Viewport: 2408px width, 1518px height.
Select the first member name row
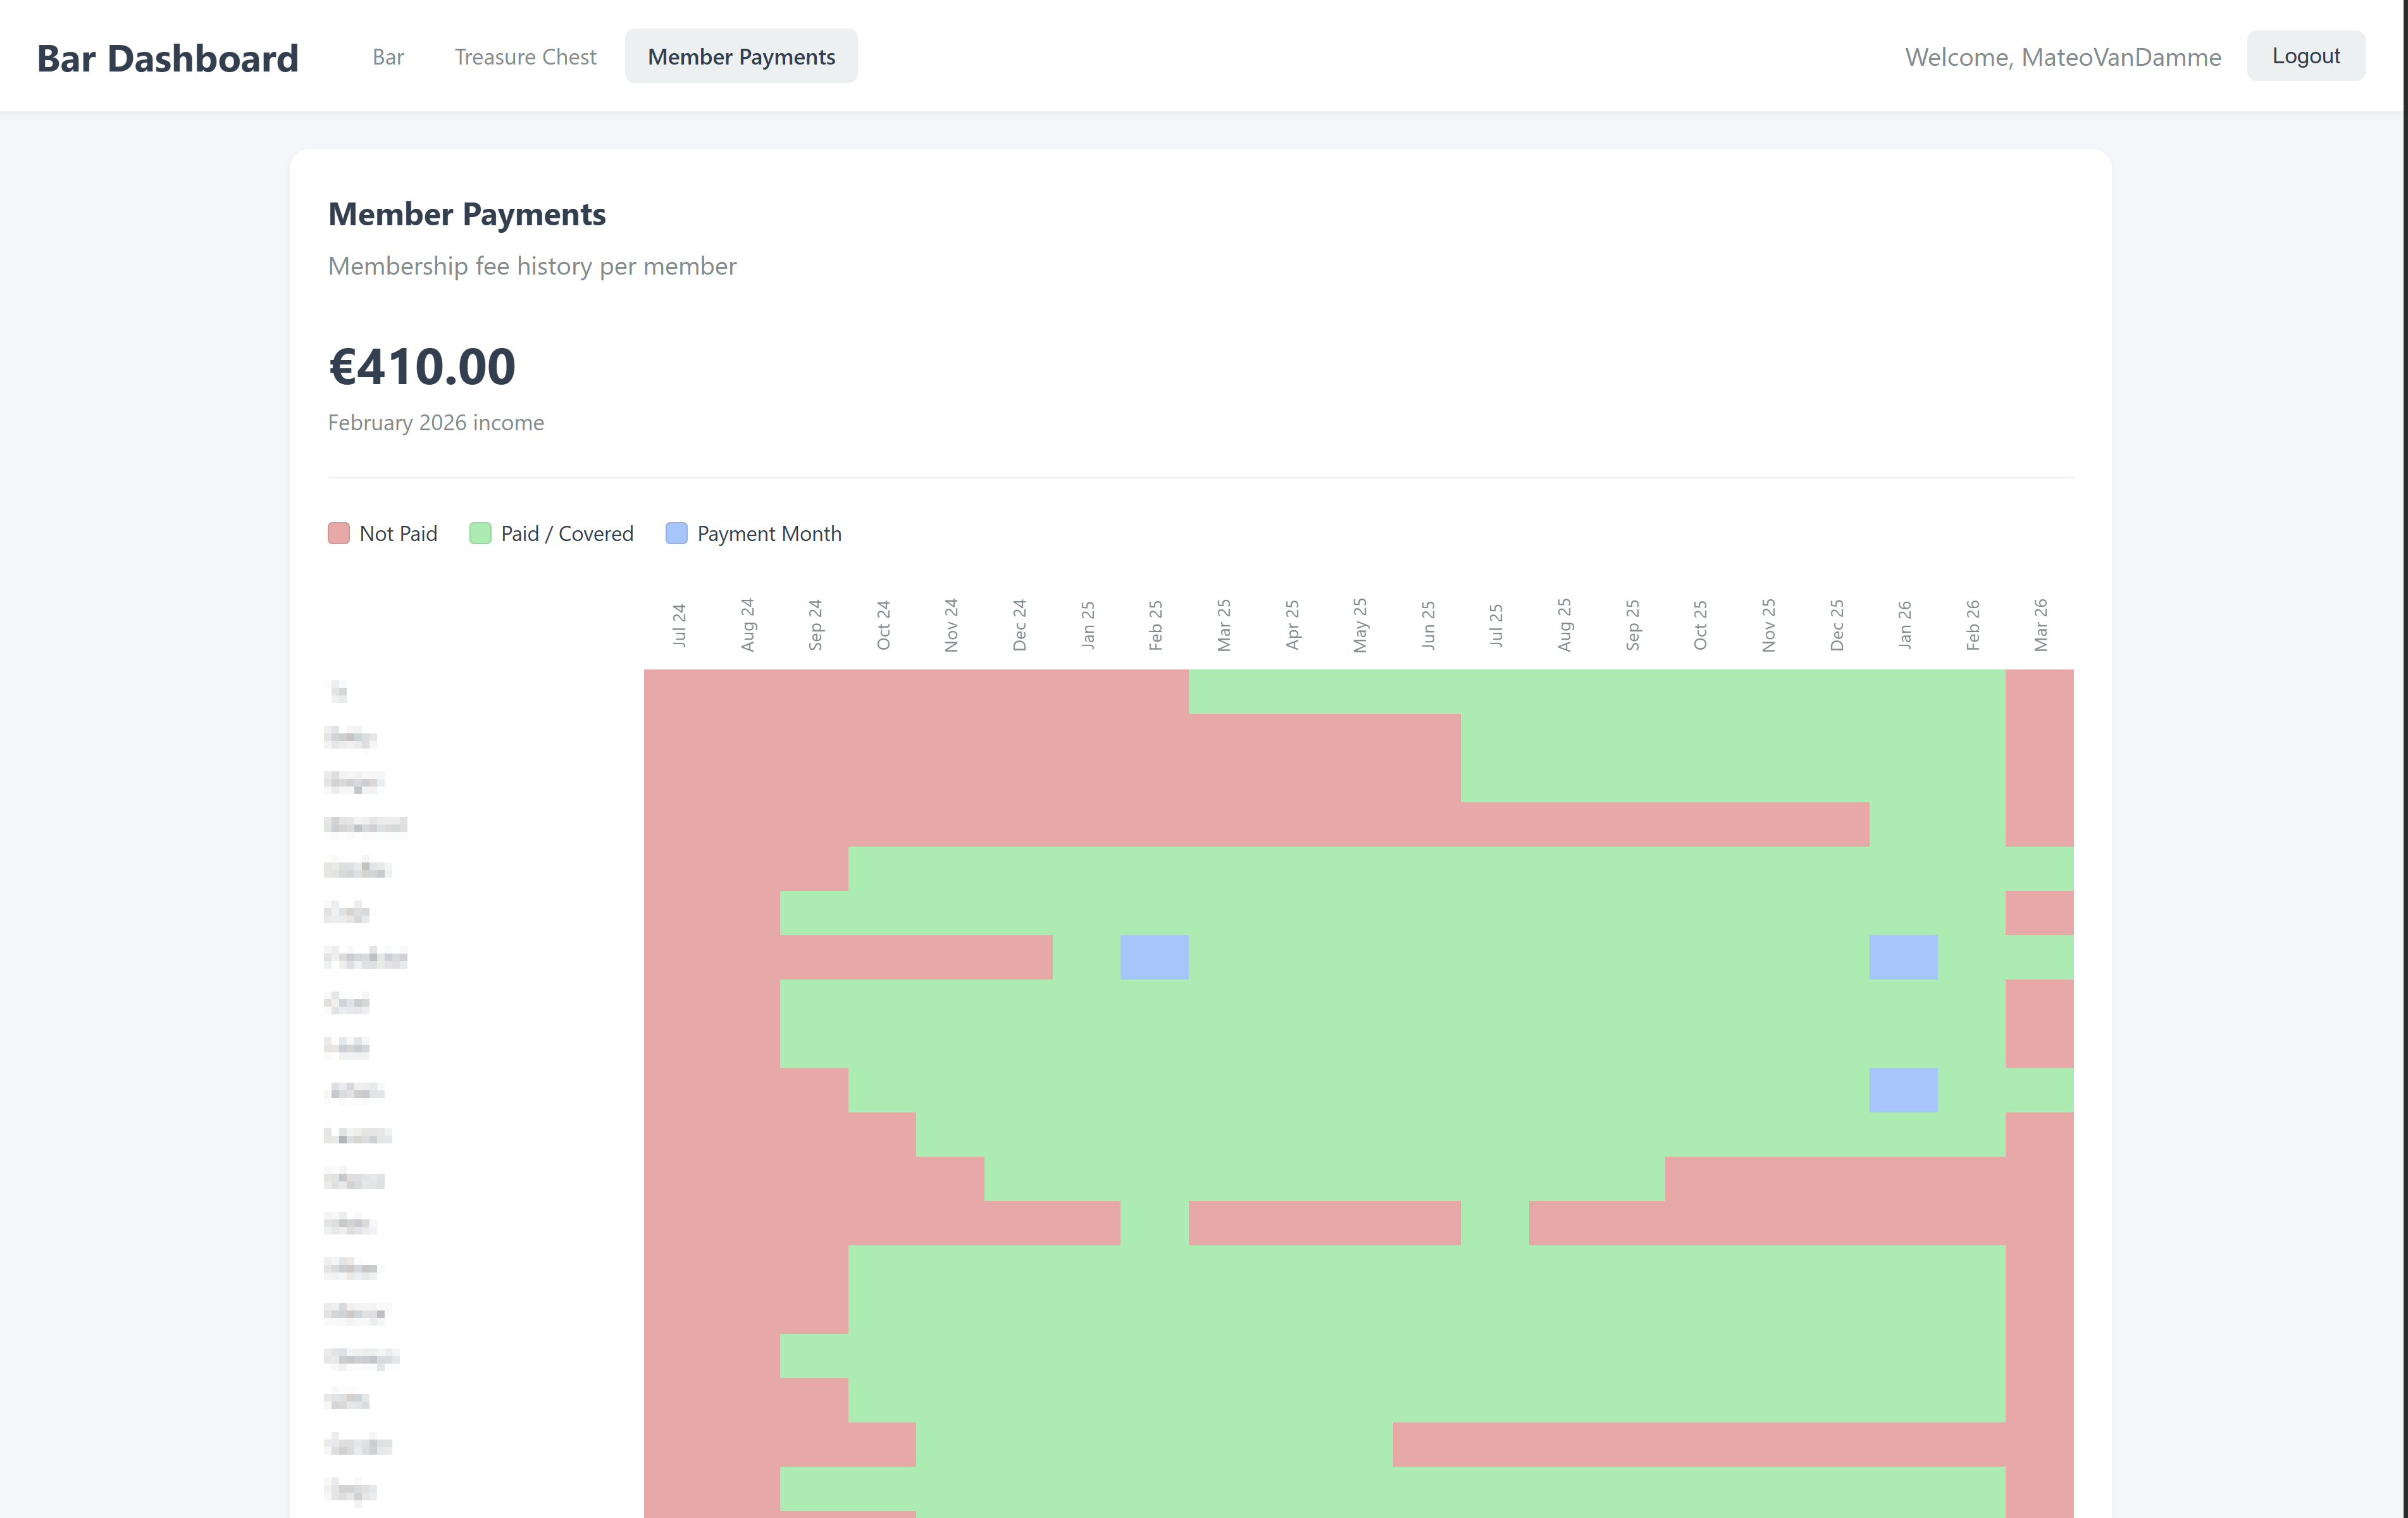[x=340, y=692]
